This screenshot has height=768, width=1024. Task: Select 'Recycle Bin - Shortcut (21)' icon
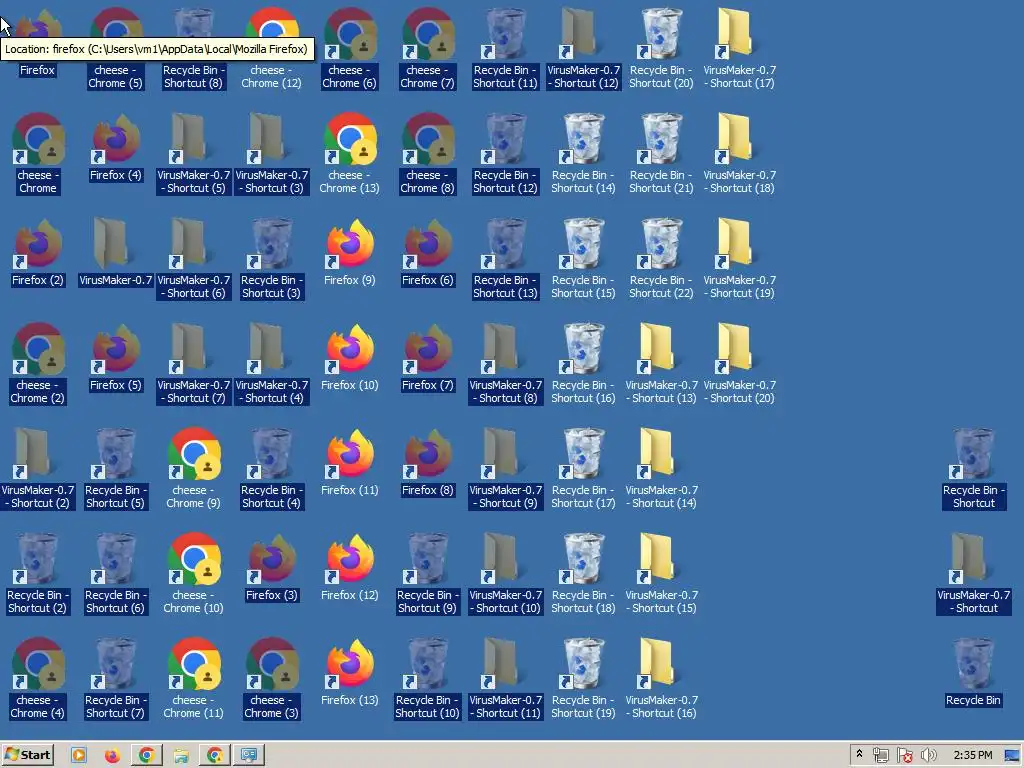(x=661, y=154)
